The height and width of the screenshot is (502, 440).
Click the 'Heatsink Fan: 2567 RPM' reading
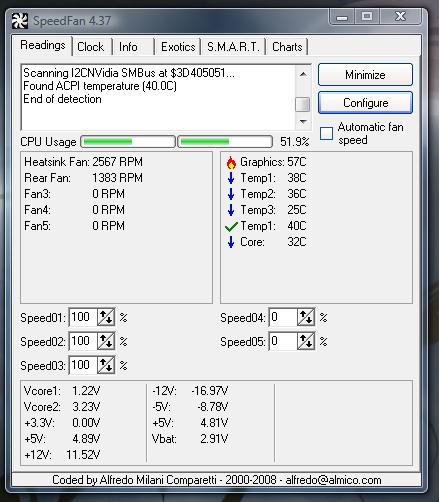click(x=83, y=162)
